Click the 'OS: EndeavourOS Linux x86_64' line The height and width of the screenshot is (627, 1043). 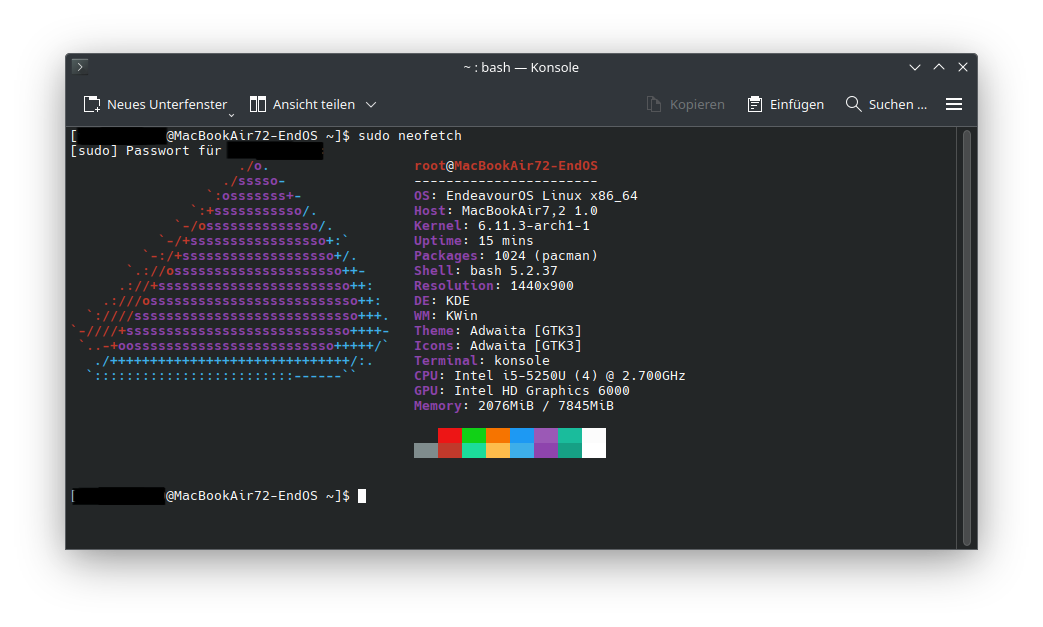point(525,195)
